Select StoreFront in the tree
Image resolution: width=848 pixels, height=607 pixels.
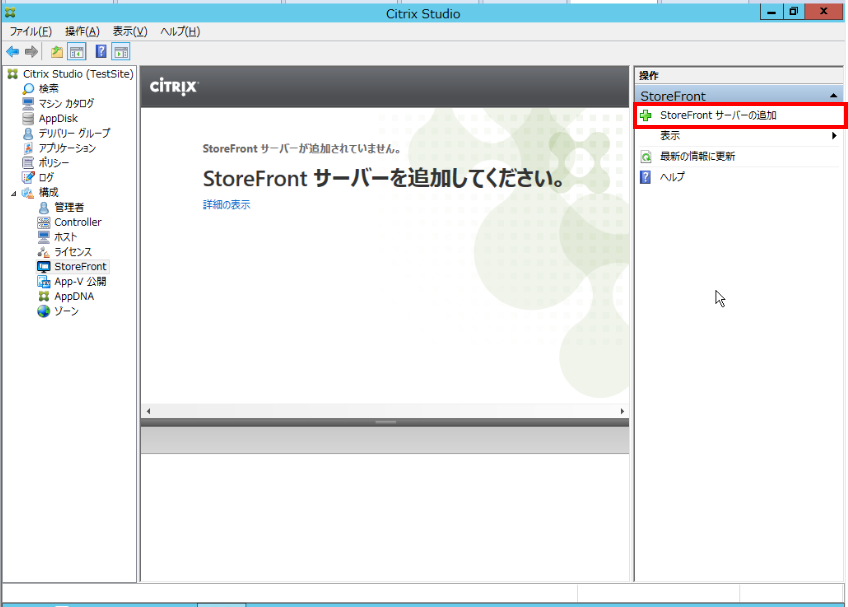tap(80, 267)
